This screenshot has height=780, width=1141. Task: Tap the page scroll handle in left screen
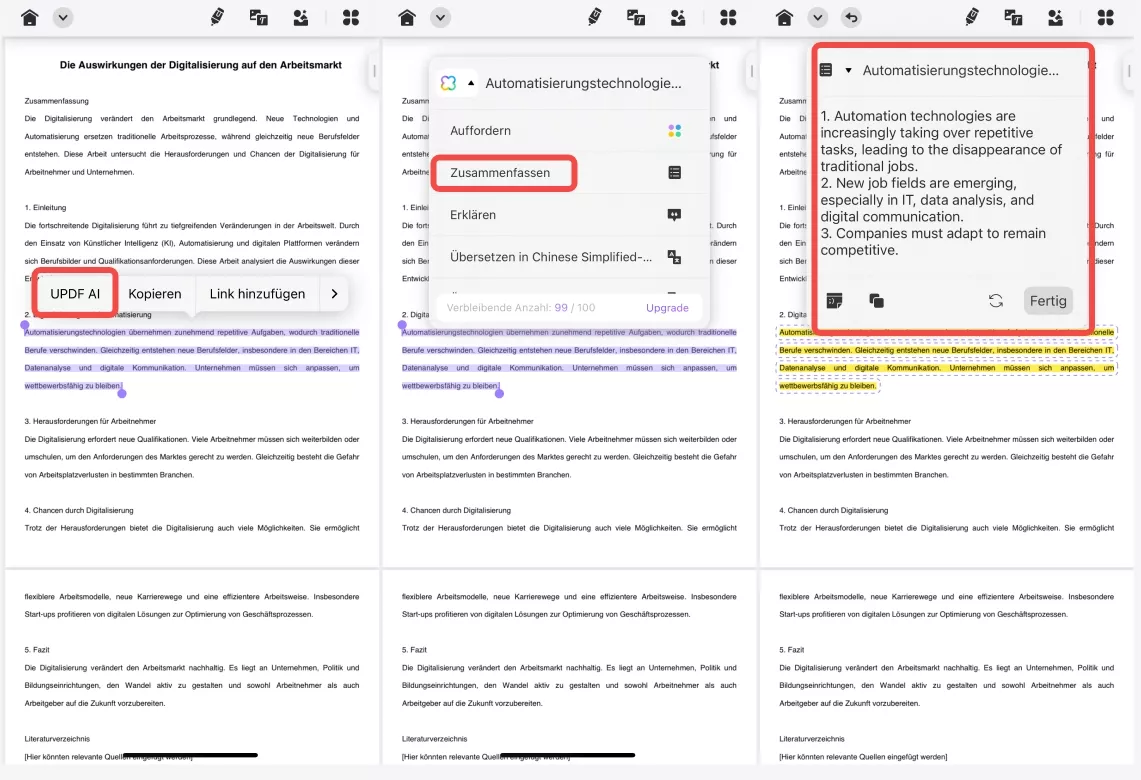tap(374, 71)
